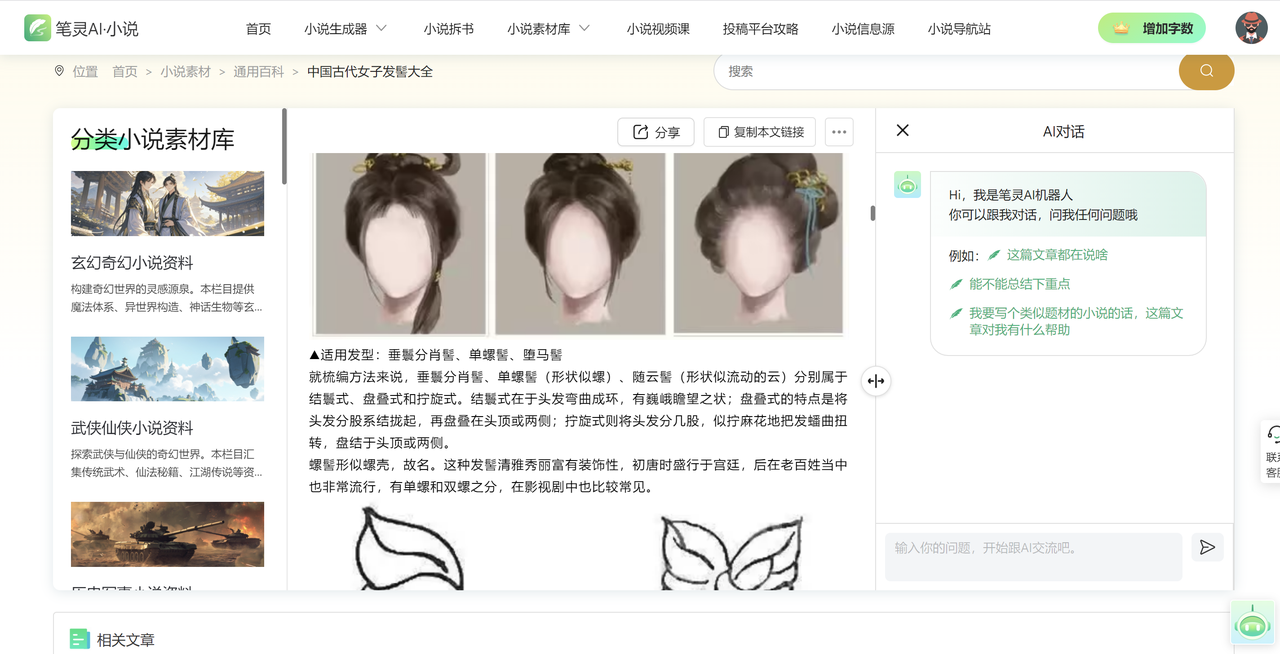
Task: Go to 小说视频课
Action: pos(658,29)
